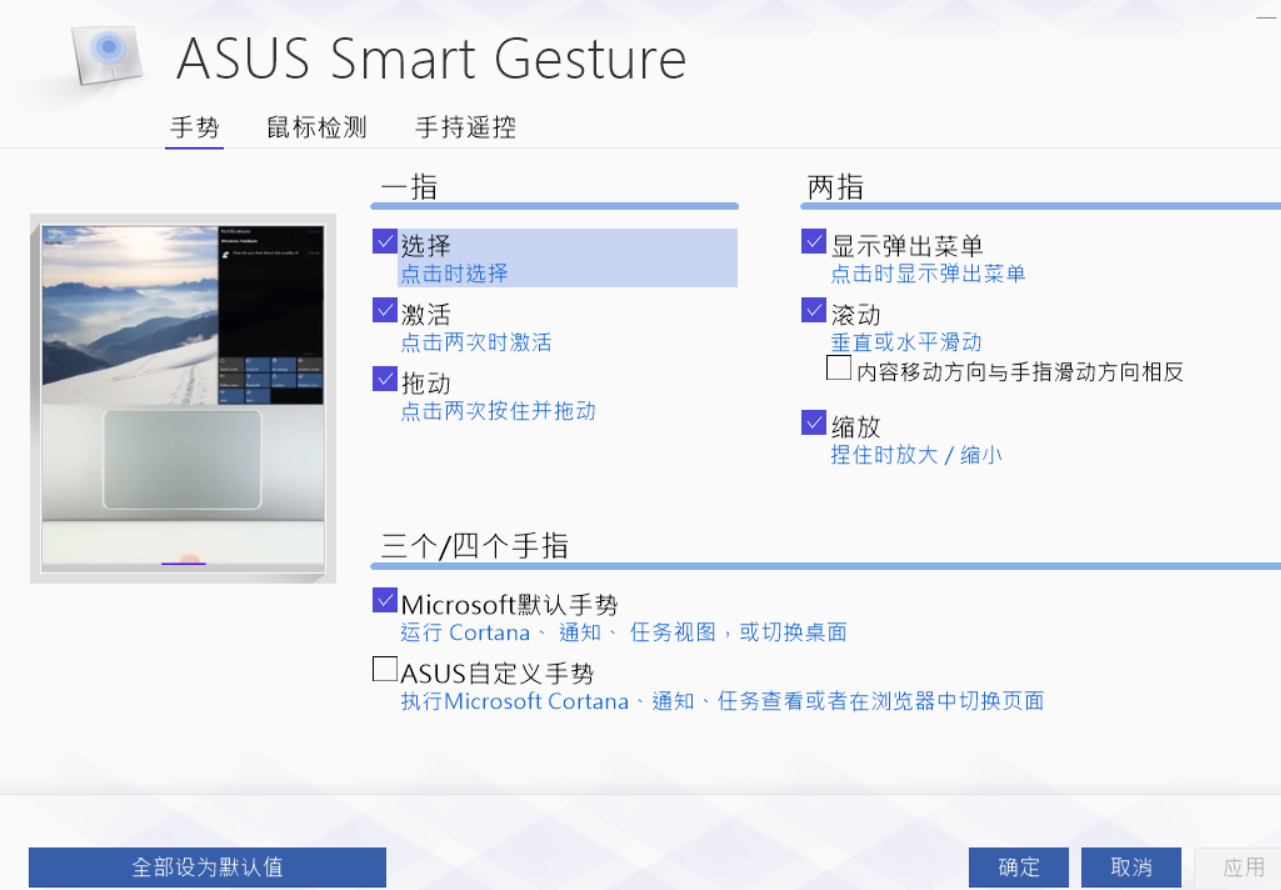This screenshot has width=1281, height=890.
Task: Enable the ASUS自定义手势 checkbox
Action: pyautogui.click(x=385, y=669)
